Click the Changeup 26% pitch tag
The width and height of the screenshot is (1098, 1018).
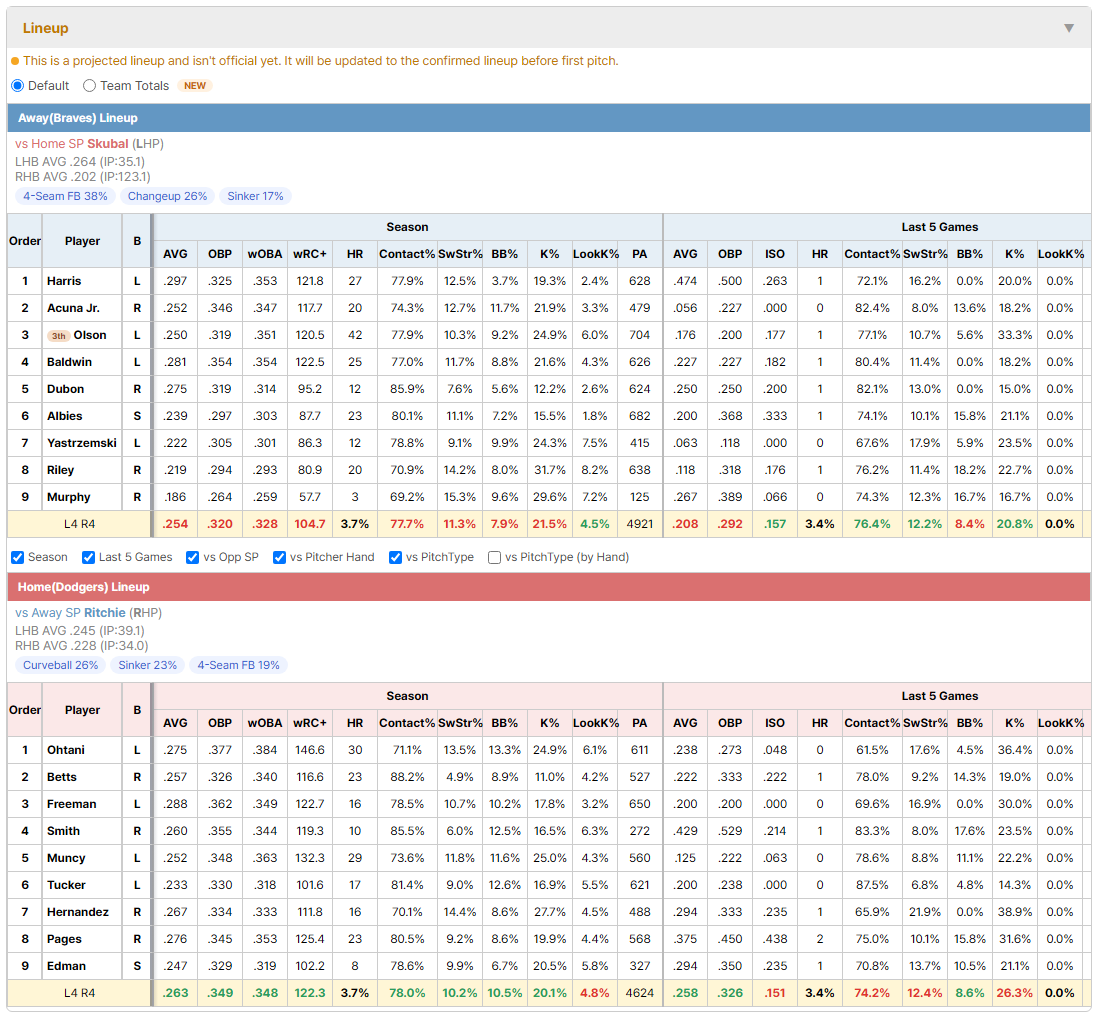coord(167,196)
